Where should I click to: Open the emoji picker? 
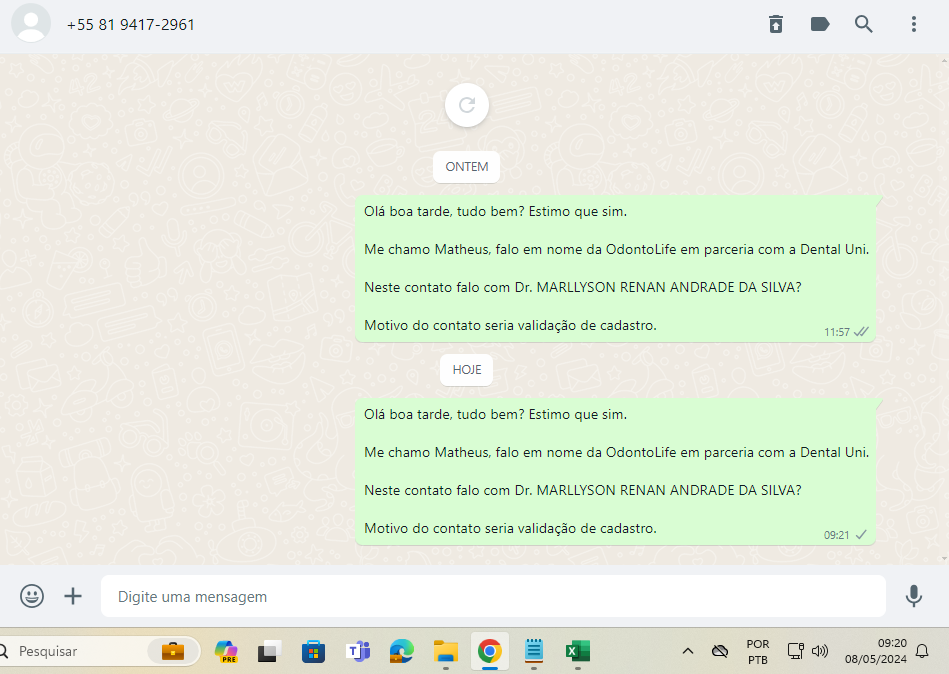click(x=32, y=596)
